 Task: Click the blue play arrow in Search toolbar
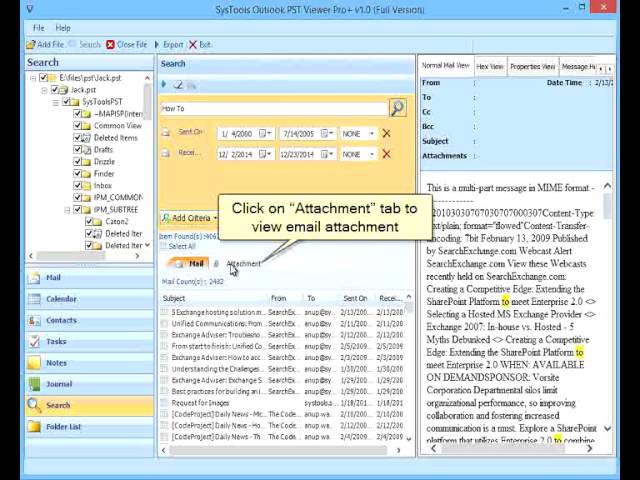coord(164,84)
